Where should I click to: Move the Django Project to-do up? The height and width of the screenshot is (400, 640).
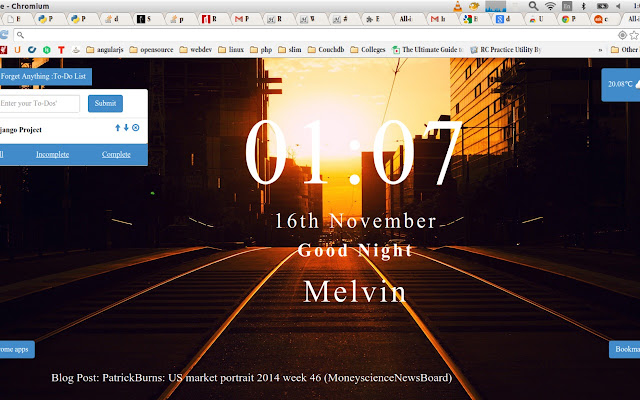pos(118,128)
